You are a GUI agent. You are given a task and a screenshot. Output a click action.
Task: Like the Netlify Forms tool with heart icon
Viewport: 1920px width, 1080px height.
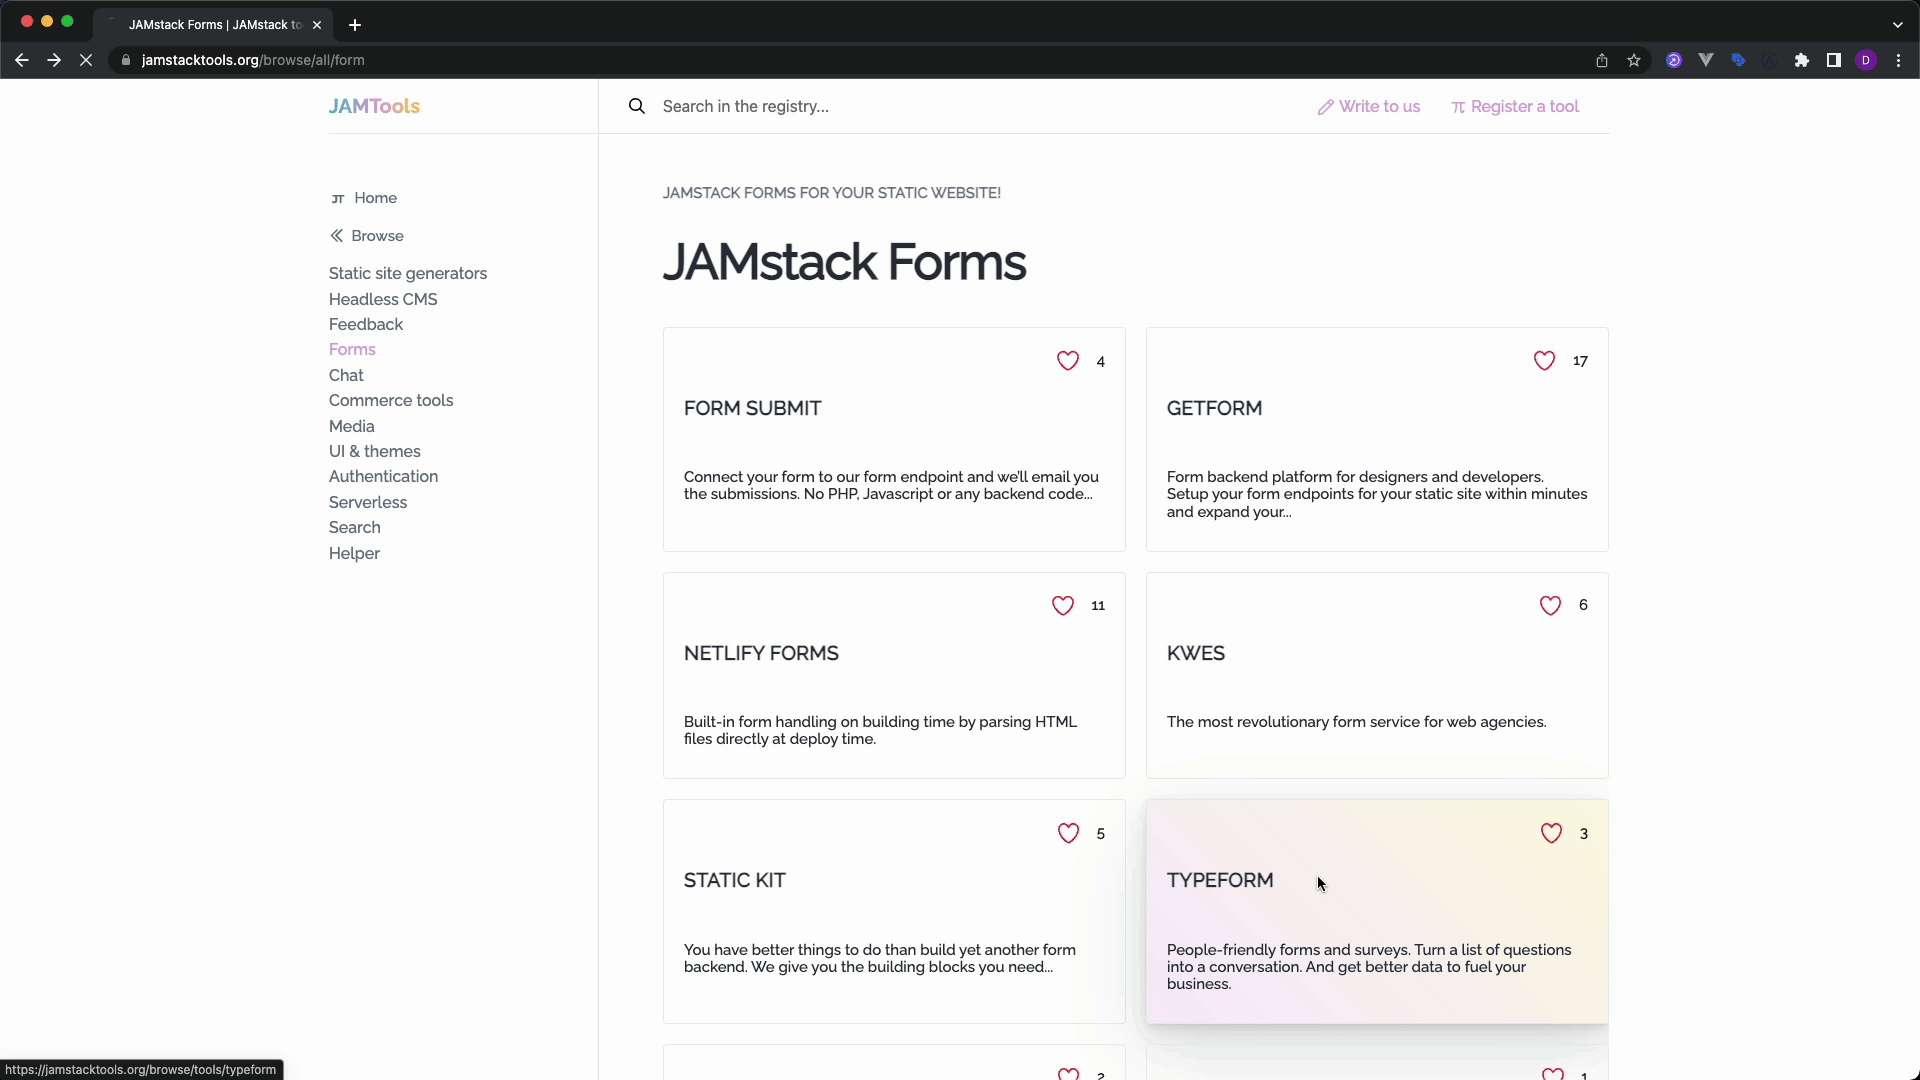1063,606
